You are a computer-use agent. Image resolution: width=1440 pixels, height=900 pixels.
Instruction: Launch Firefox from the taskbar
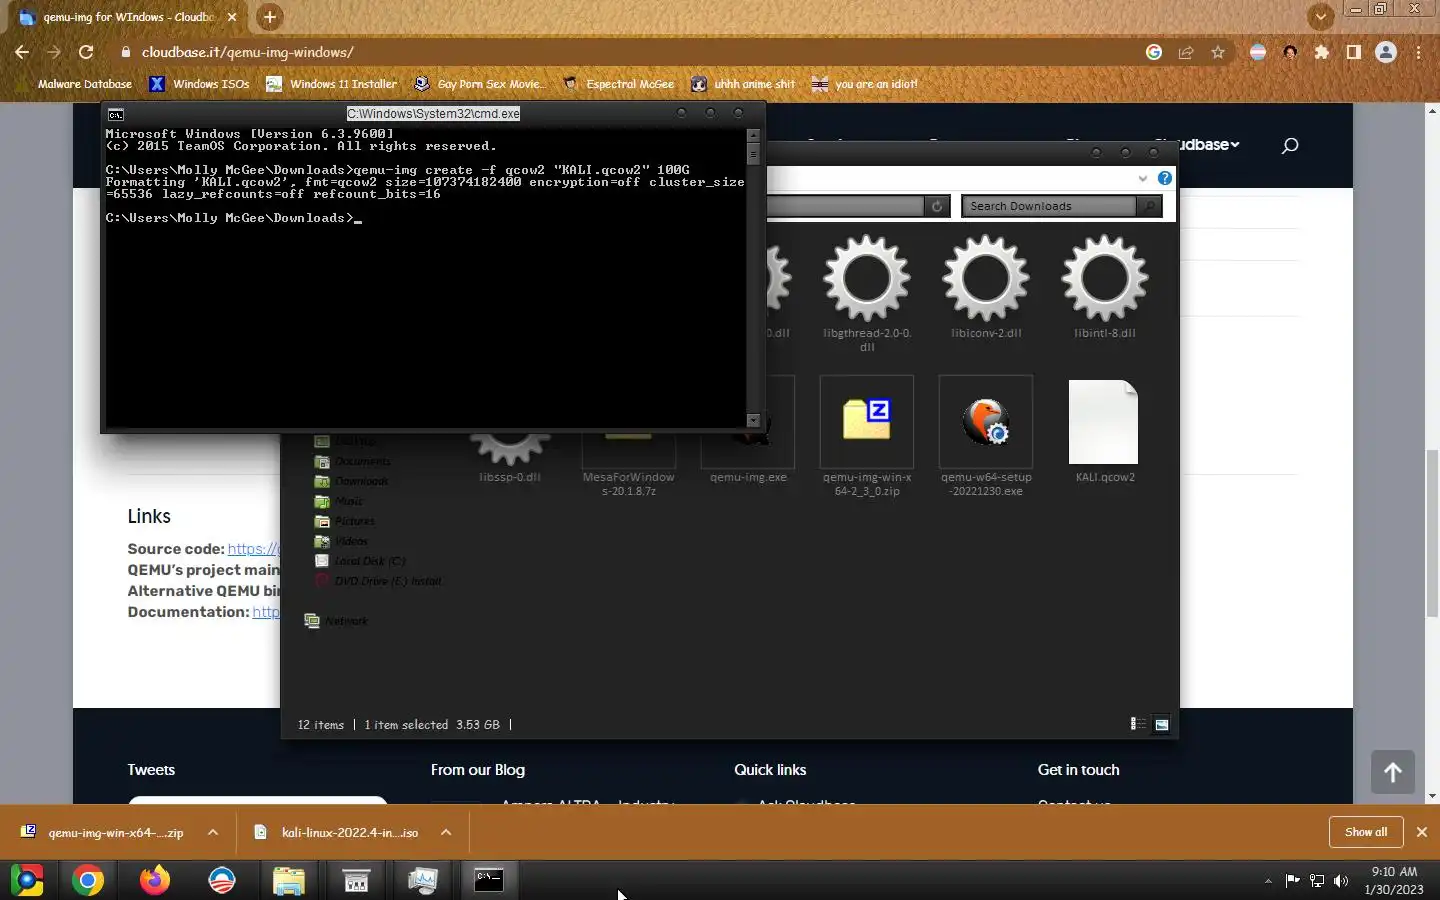[x=154, y=880]
